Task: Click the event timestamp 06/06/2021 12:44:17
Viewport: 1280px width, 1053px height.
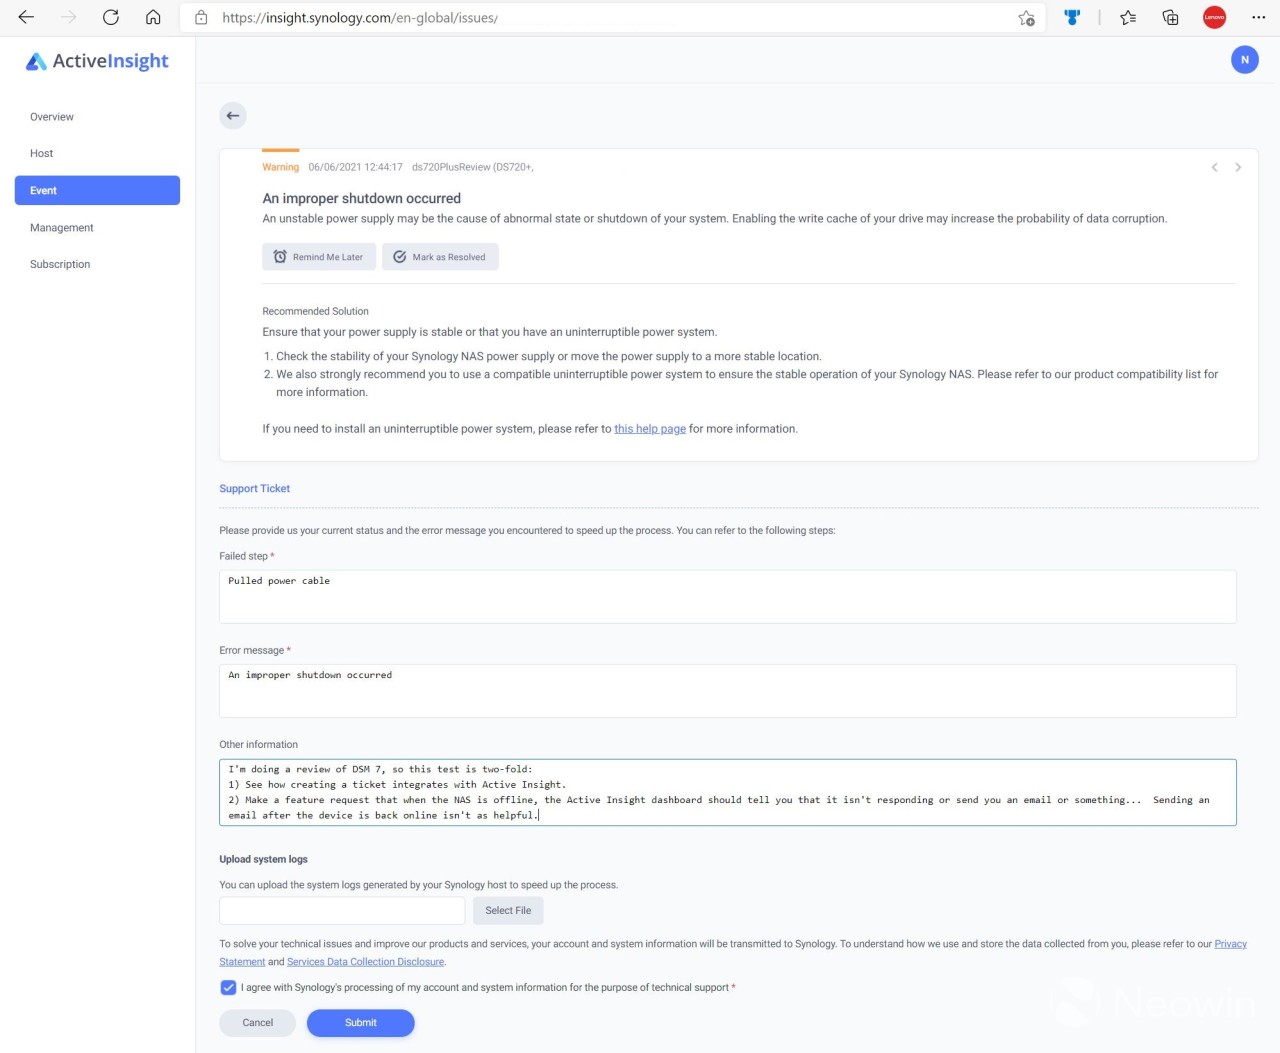Action: [355, 167]
